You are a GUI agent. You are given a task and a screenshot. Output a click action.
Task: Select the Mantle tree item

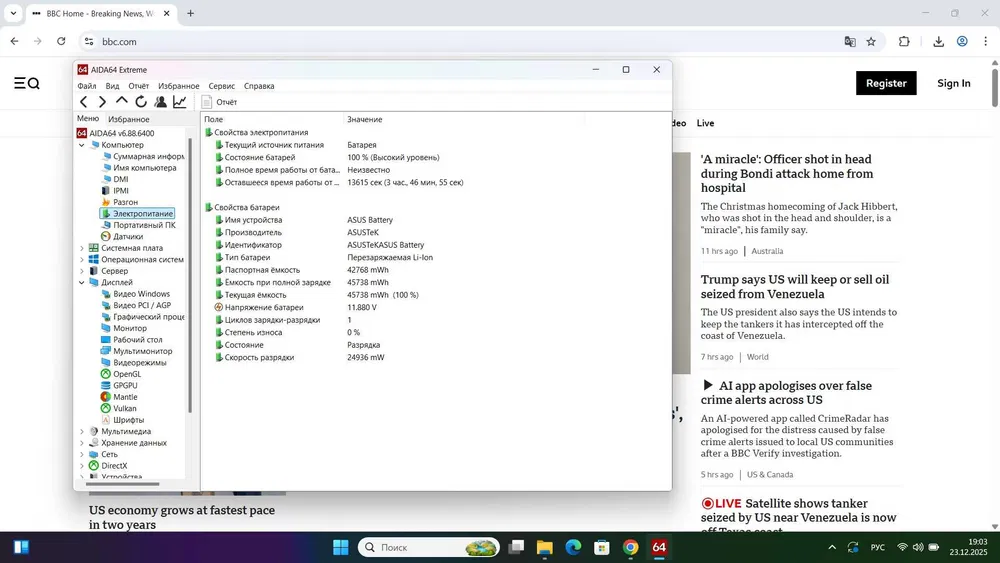click(x=119, y=397)
